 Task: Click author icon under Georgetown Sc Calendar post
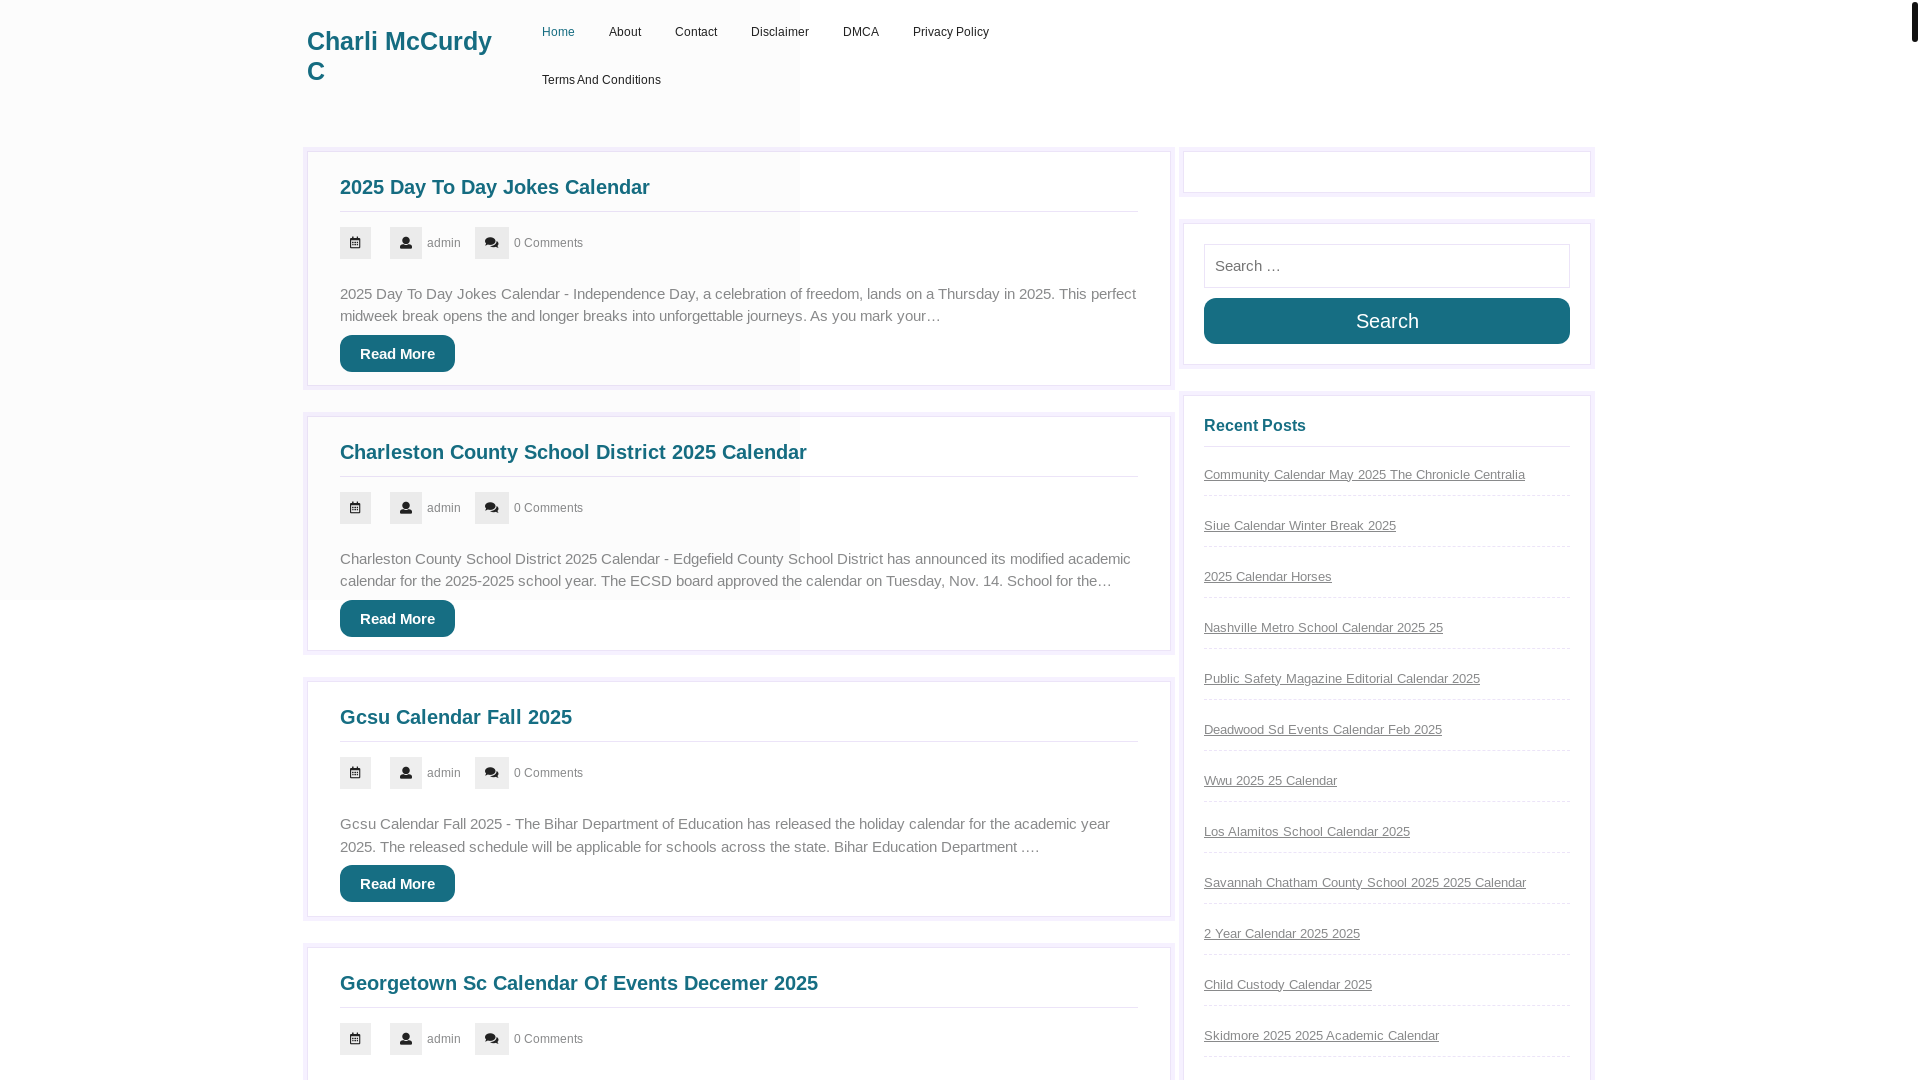point(406,1039)
